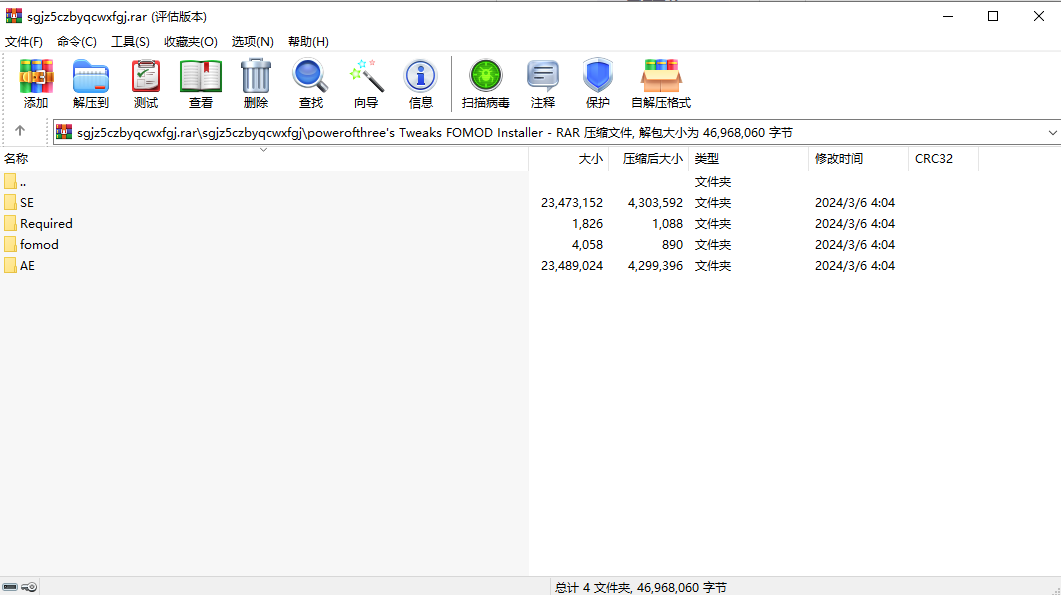Open the 命令(C) menu
Screen dimensions: 1061x595
(x=76, y=41)
